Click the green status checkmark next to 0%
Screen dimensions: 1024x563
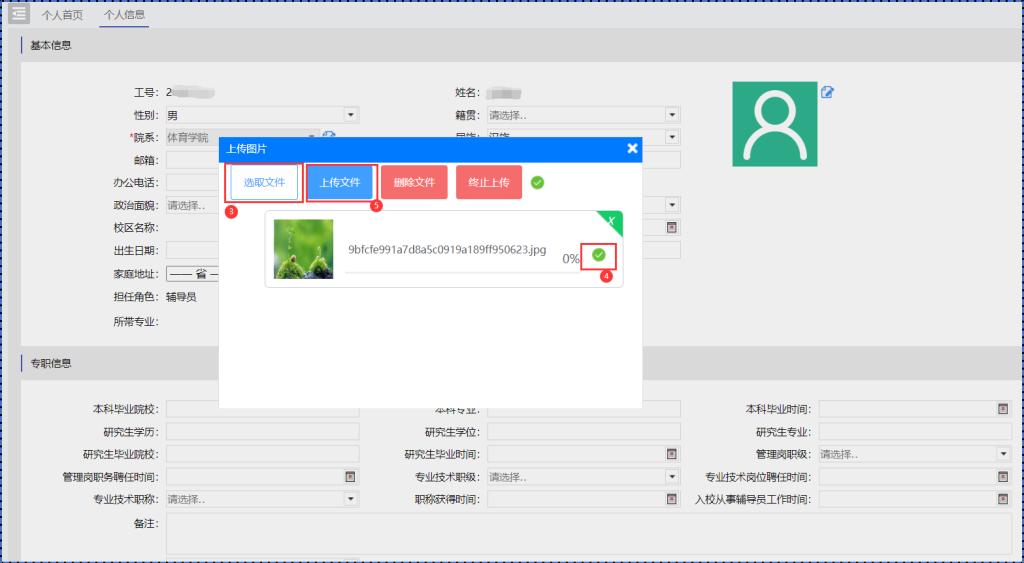tap(598, 255)
